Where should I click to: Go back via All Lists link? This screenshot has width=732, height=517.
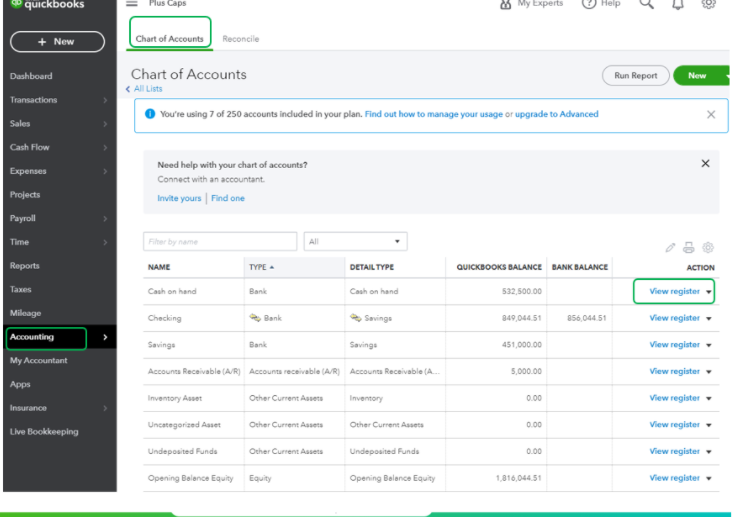click(x=148, y=89)
